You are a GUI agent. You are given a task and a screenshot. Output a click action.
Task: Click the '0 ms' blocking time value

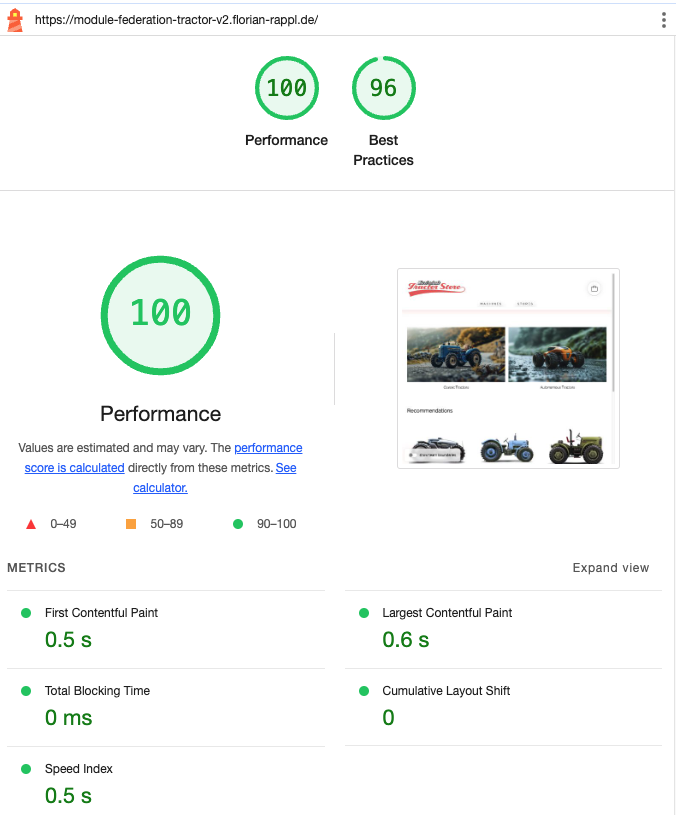pyautogui.click(x=69, y=718)
